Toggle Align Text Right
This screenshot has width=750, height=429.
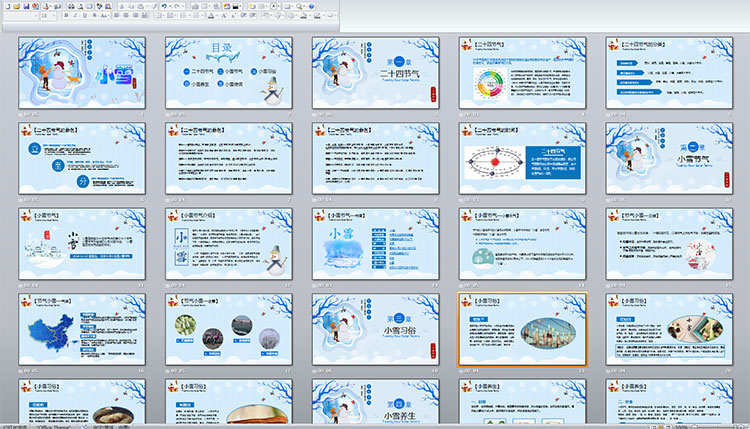tap(135, 15)
